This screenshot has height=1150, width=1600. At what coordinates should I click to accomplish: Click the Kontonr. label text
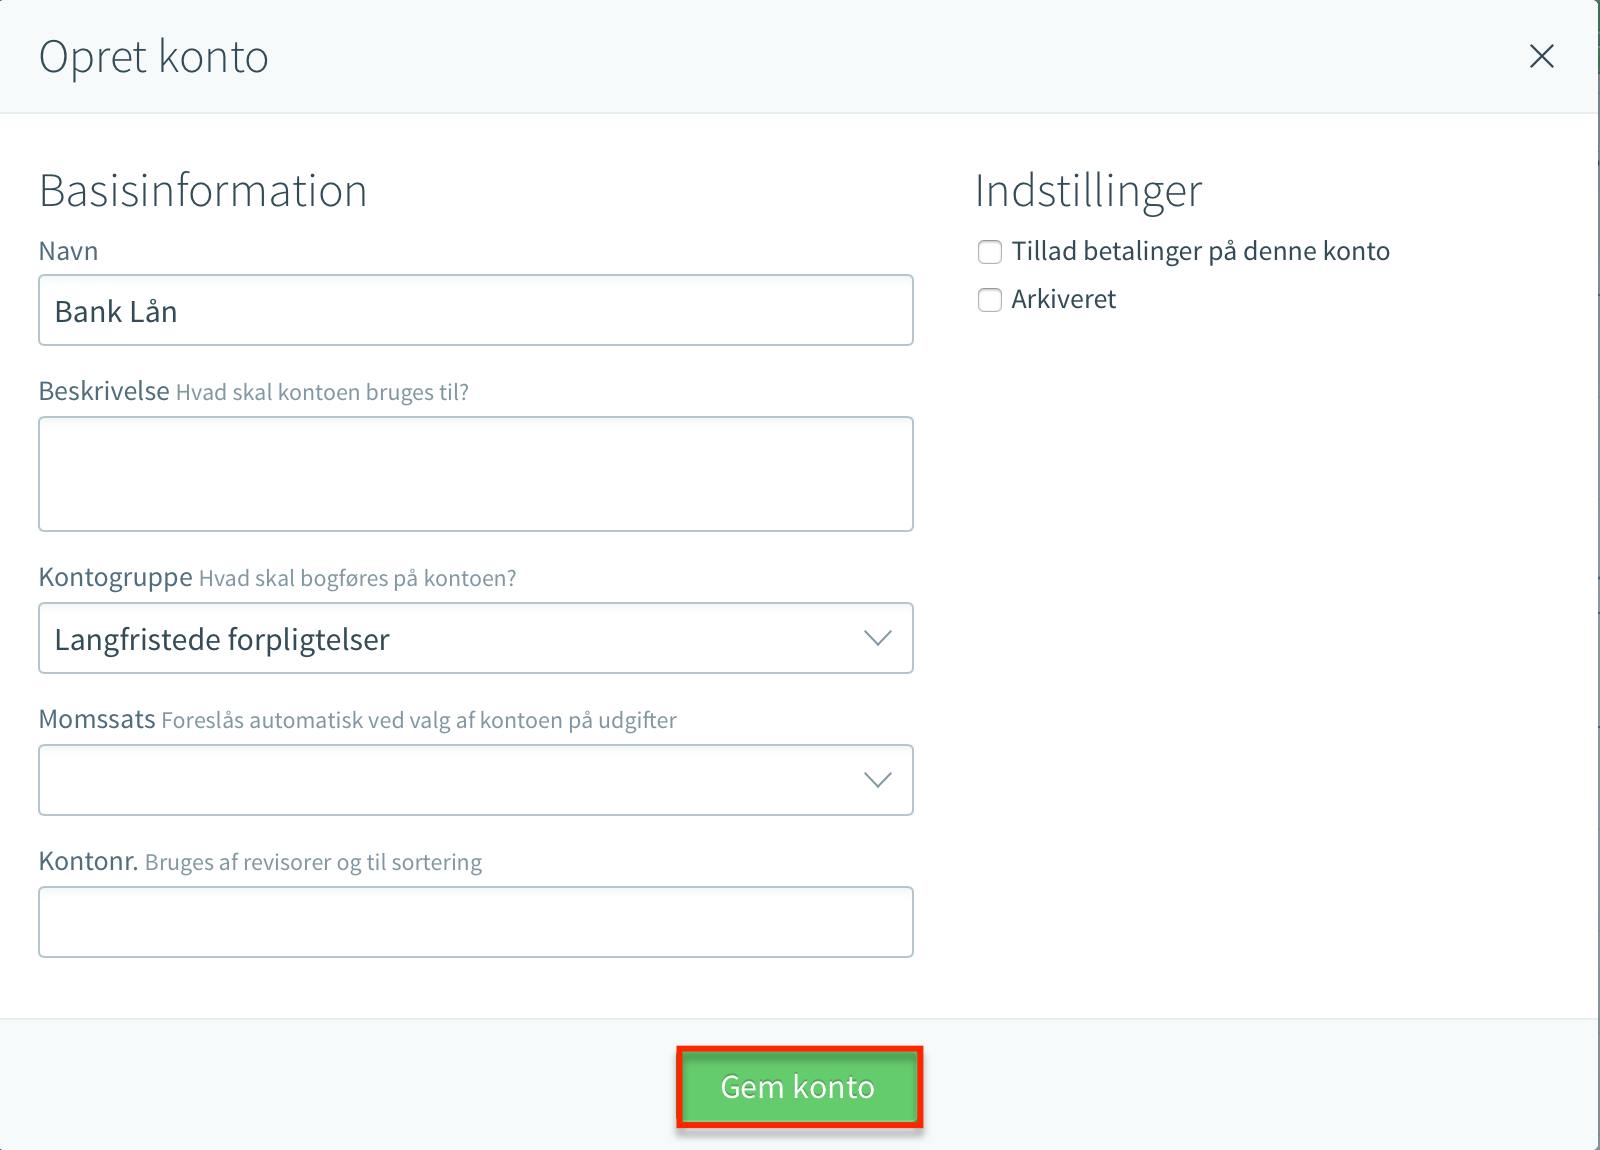click(88, 861)
